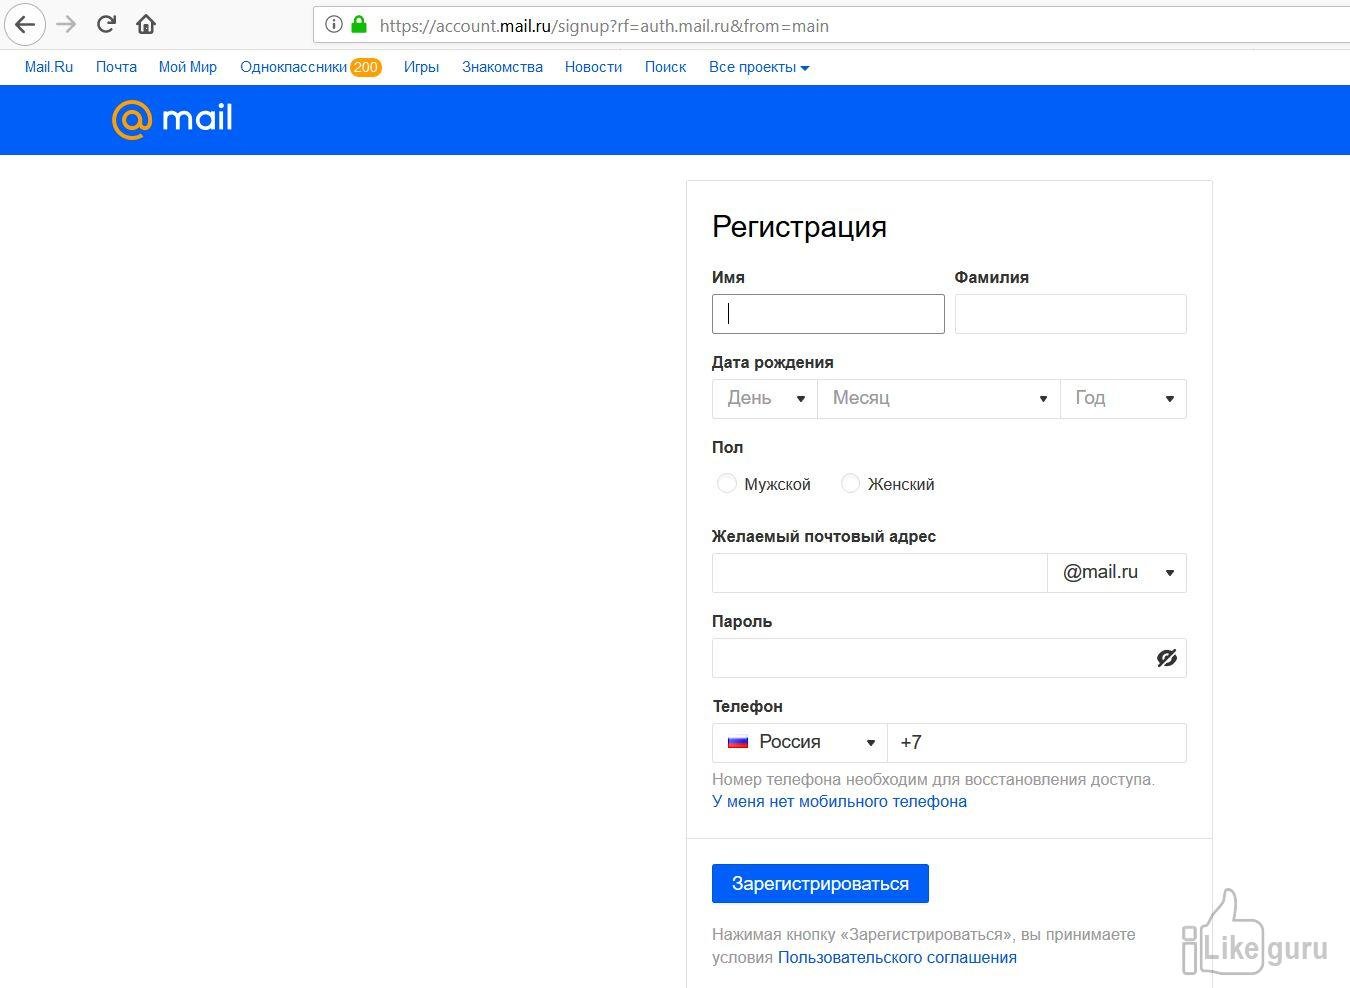Click into the Пароль password field
The width and height of the screenshot is (1350, 988).
click(x=949, y=658)
